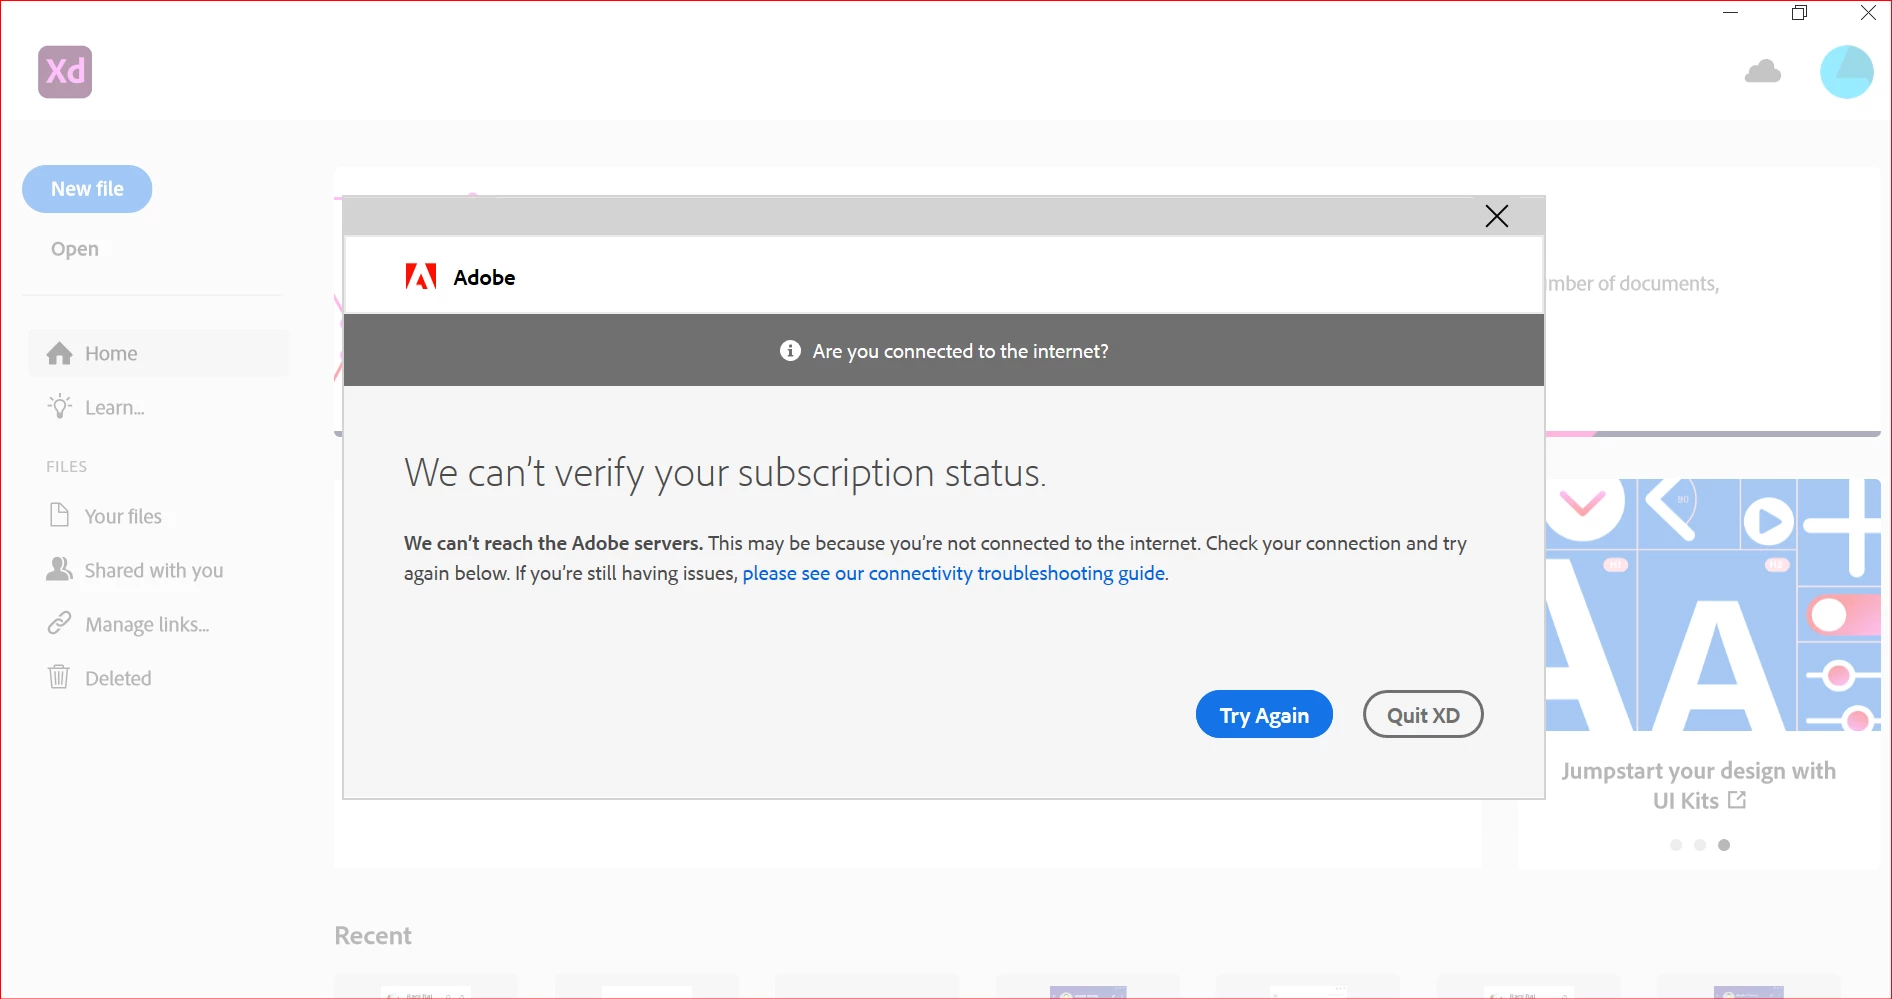This screenshot has width=1892, height=999.
Task: Click the Shared with you people icon
Action: pos(60,569)
